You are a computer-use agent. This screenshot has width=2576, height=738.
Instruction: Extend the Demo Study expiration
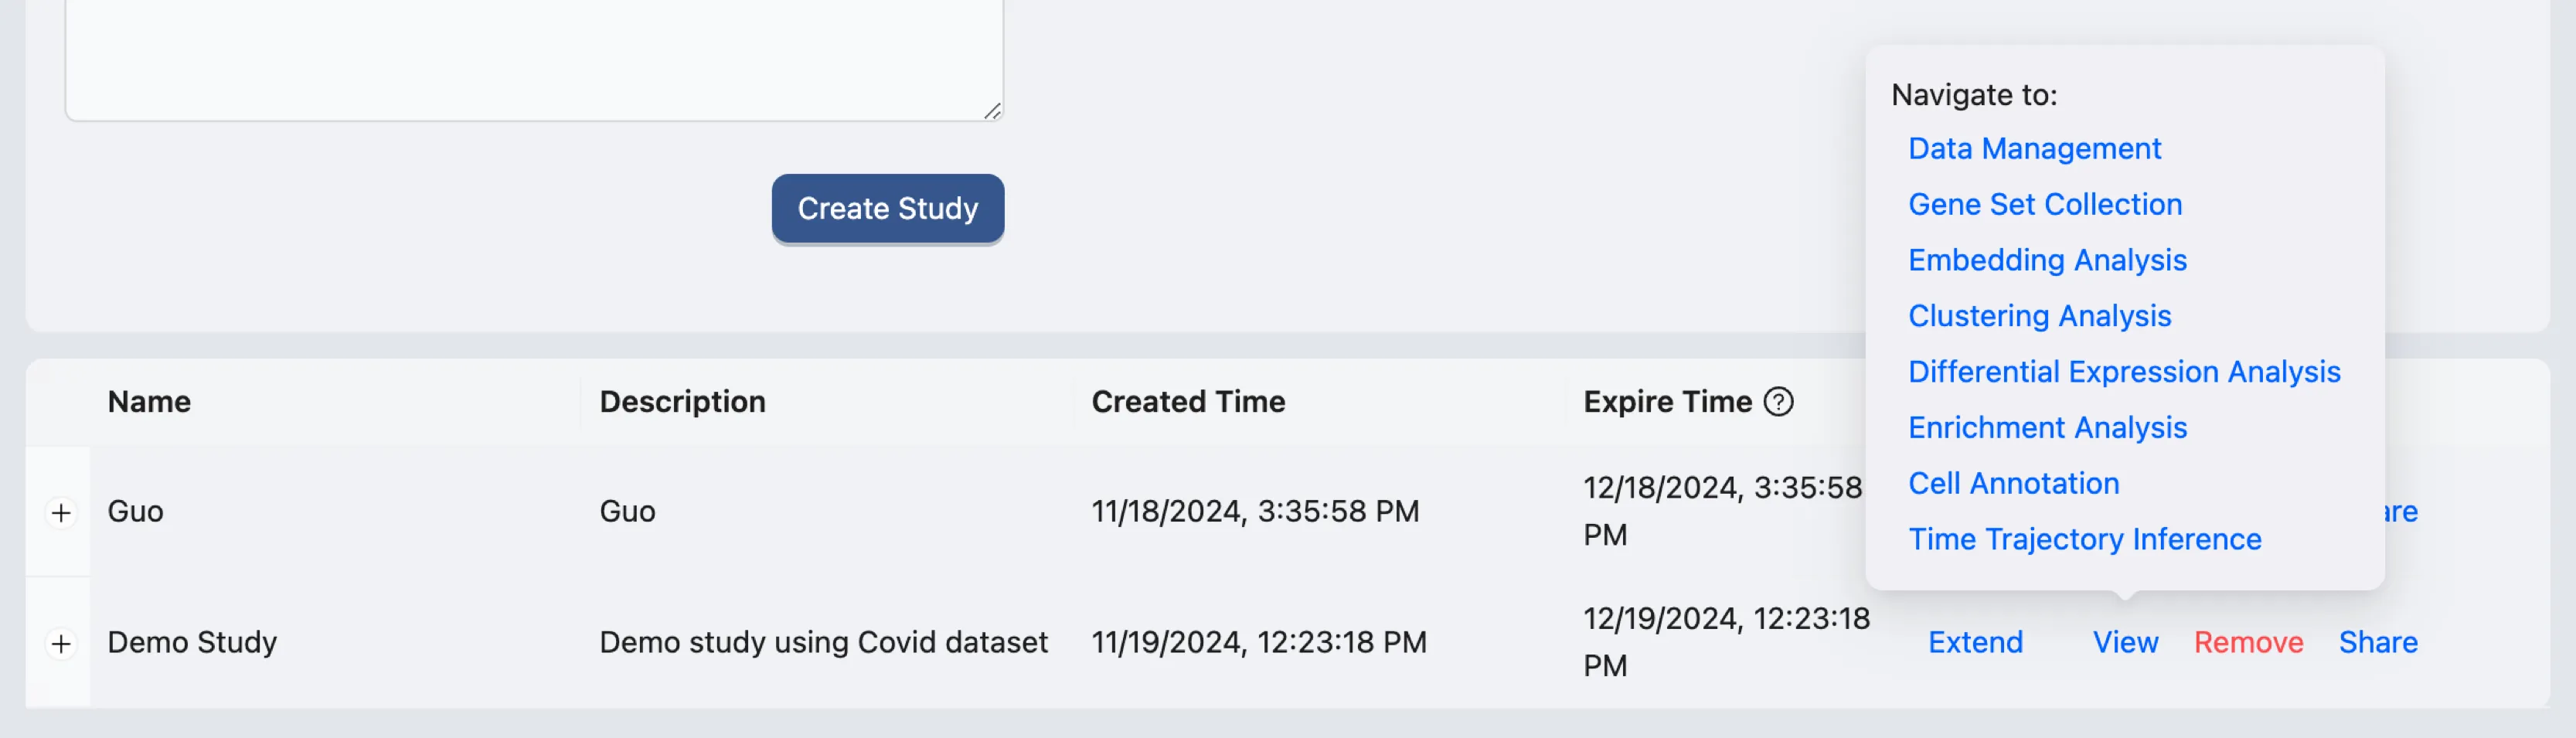point(1975,643)
